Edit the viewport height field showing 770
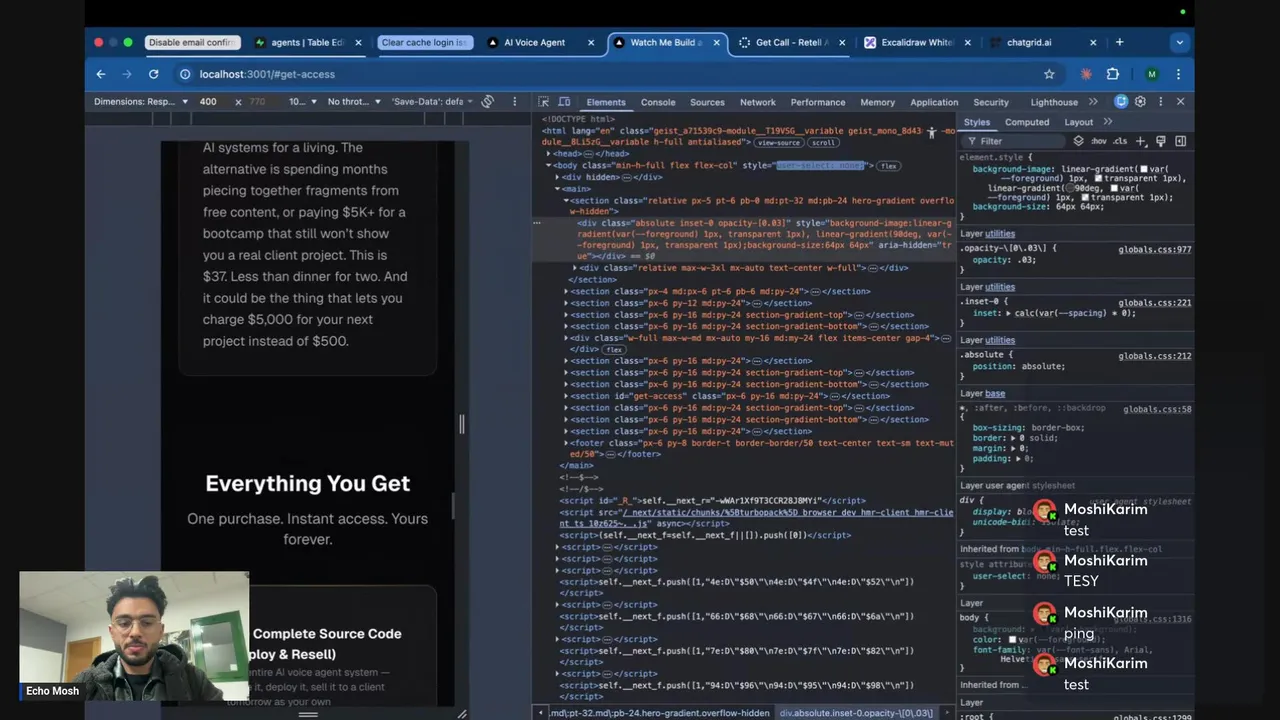This screenshot has height=720, width=1280. click(x=258, y=101)
